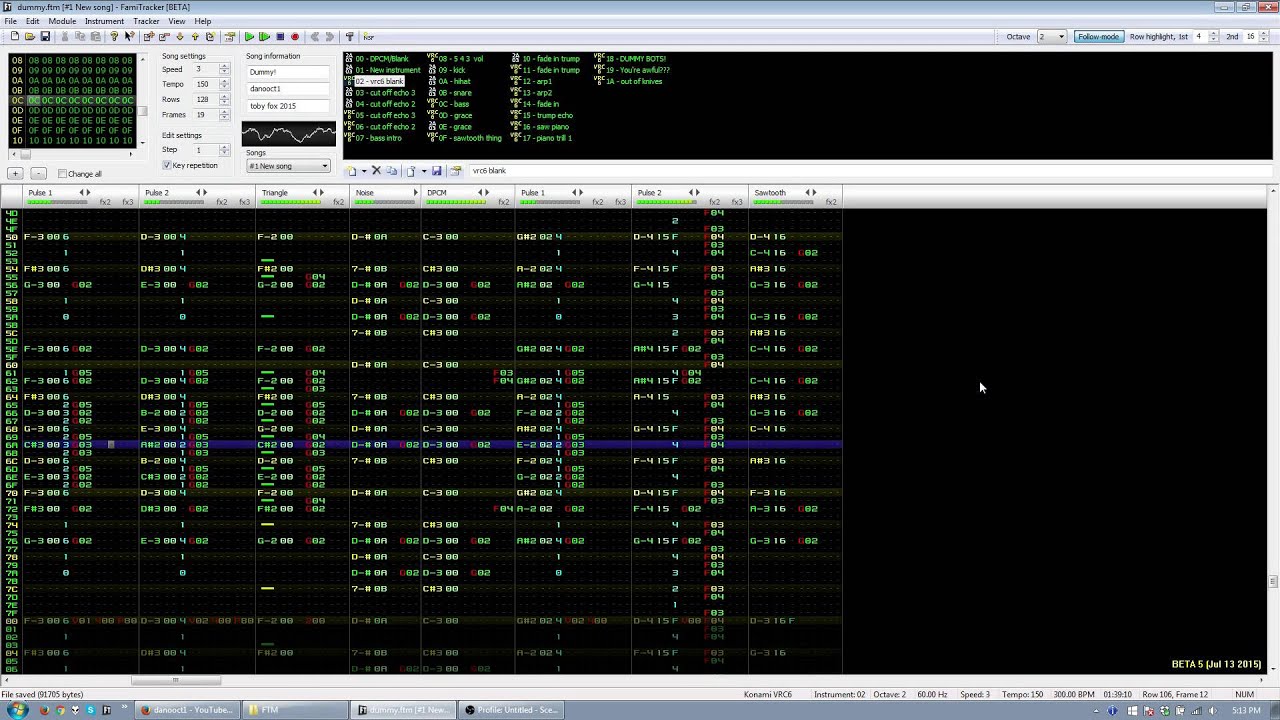Expand the new-instrument type dropdown arrow
Viewport: 1280px width, 720px height.
click(363, 171)
